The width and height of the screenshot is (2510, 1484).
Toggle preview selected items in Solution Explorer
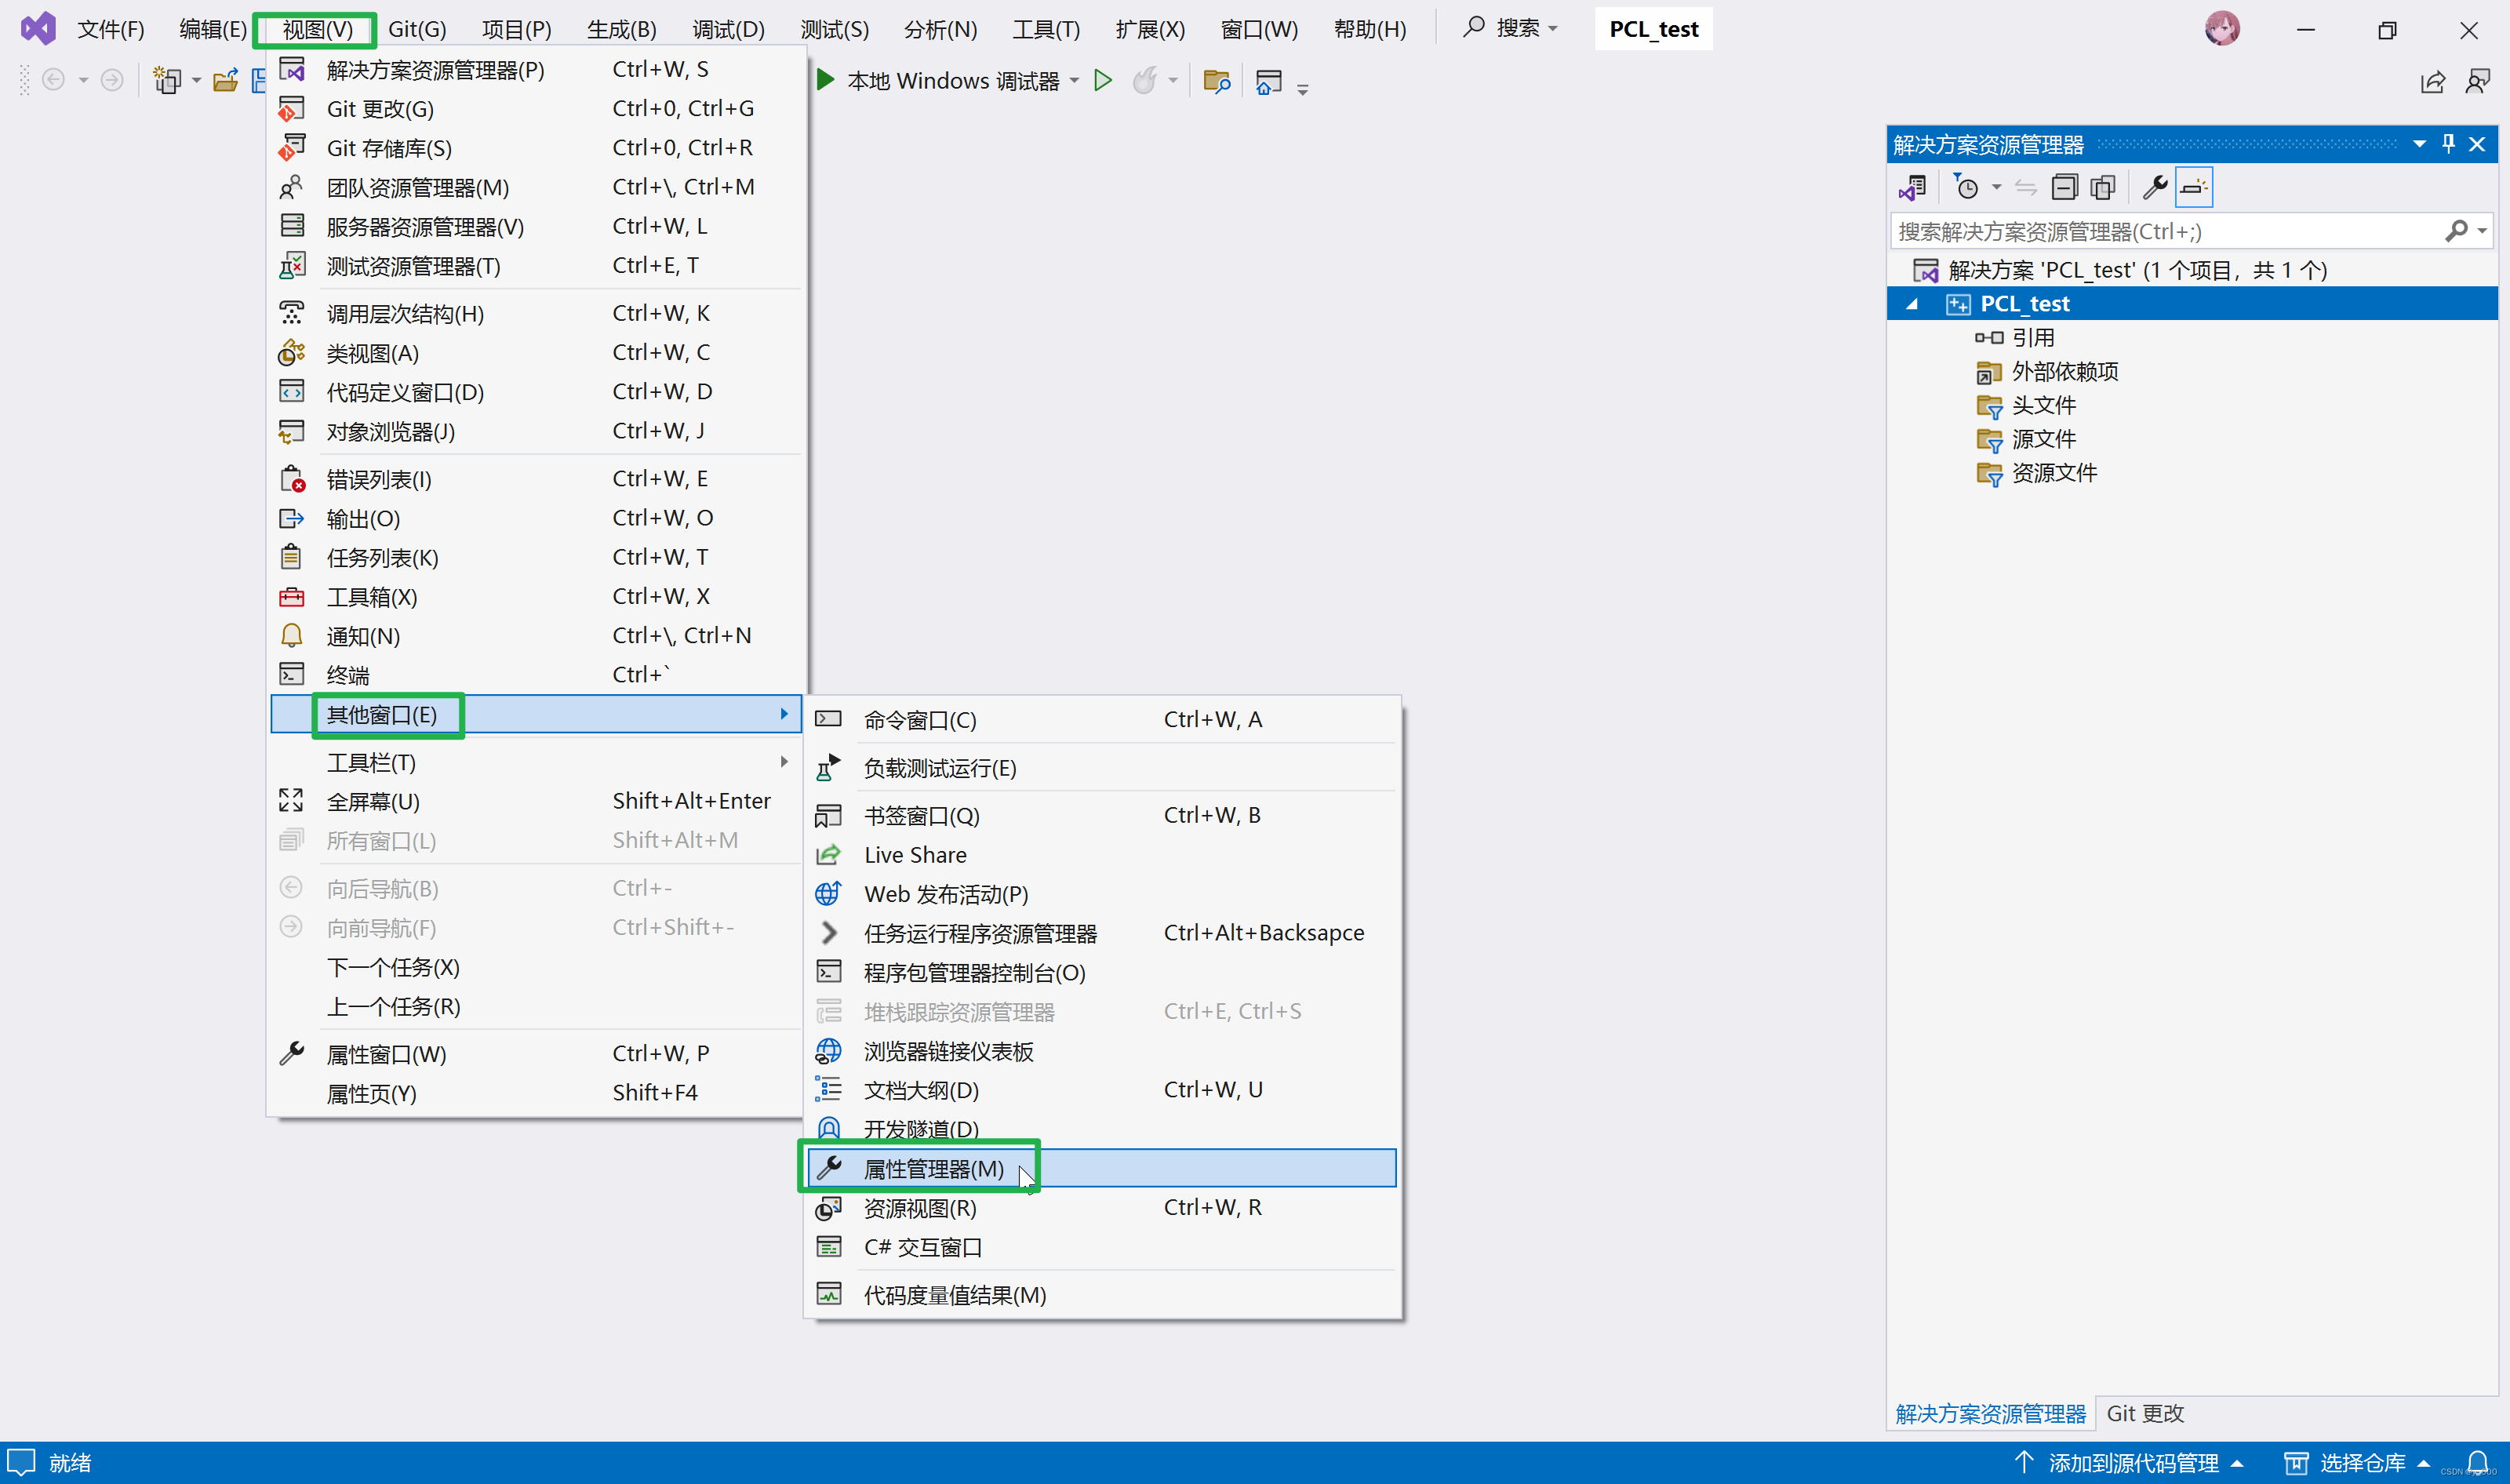[x=2193, y=187]
